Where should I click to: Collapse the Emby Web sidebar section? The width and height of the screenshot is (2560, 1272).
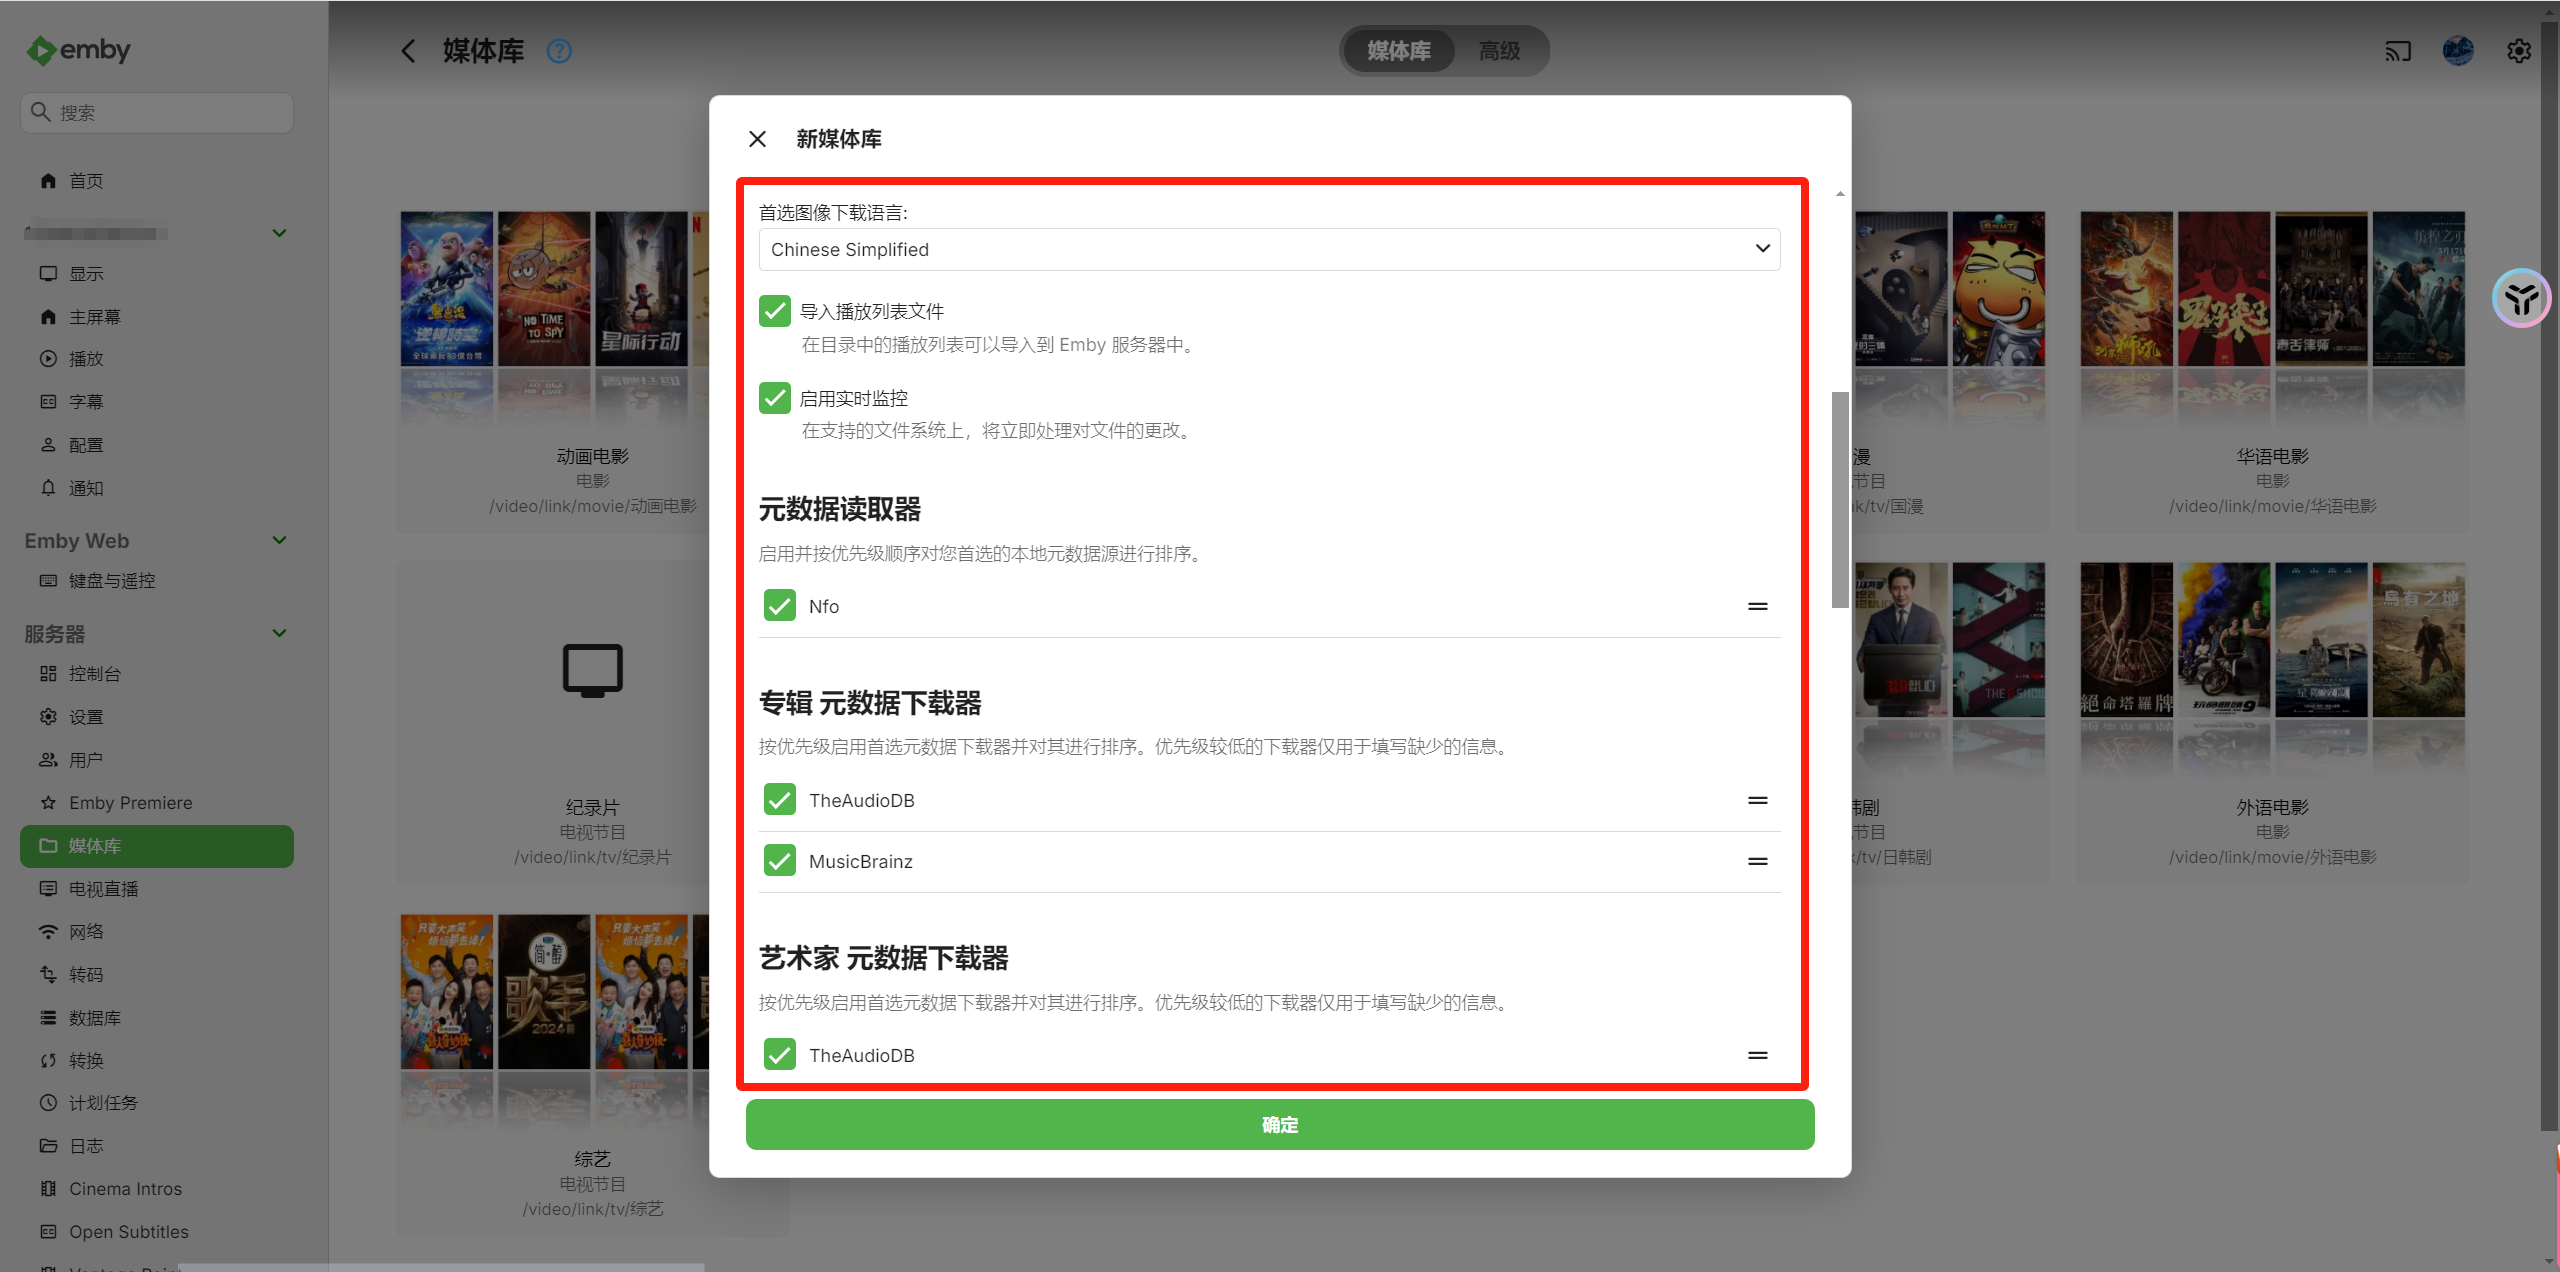pos(279,540)
